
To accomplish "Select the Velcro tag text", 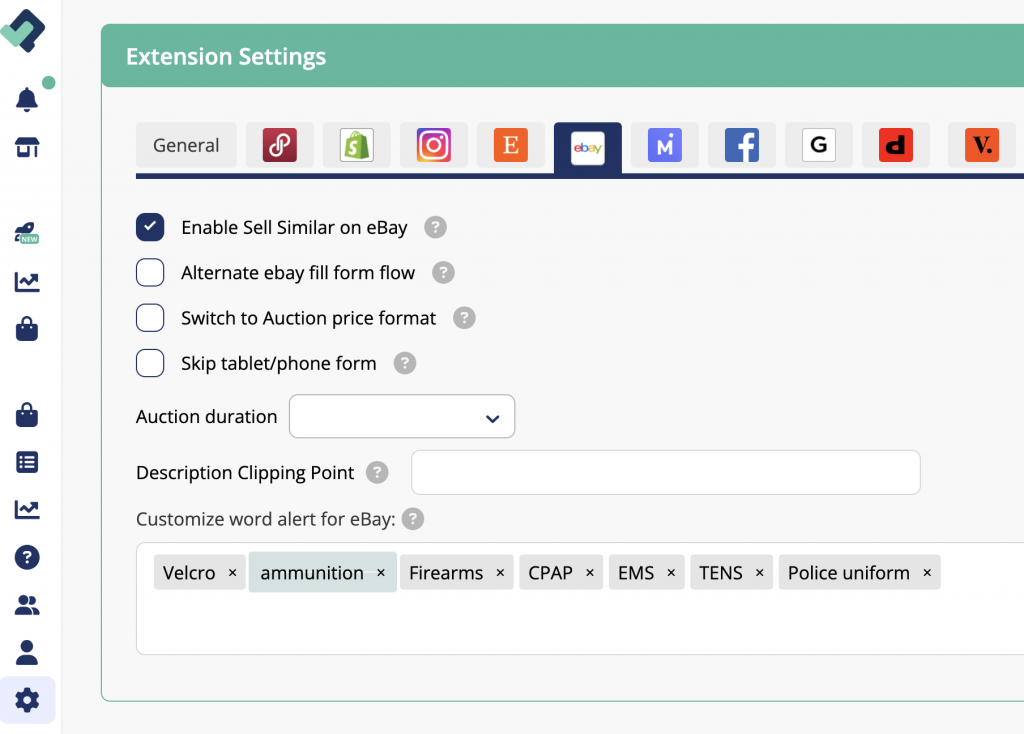I will 189,573.
